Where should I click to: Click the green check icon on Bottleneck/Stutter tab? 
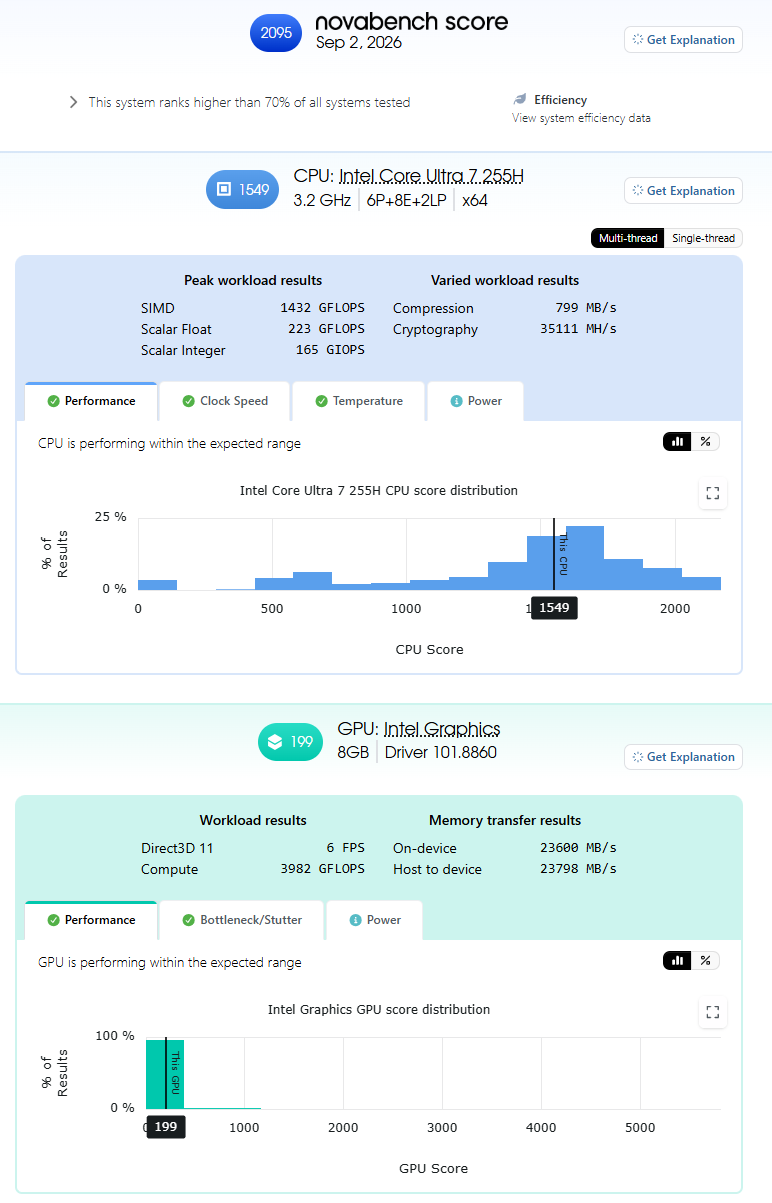(188, 920)
